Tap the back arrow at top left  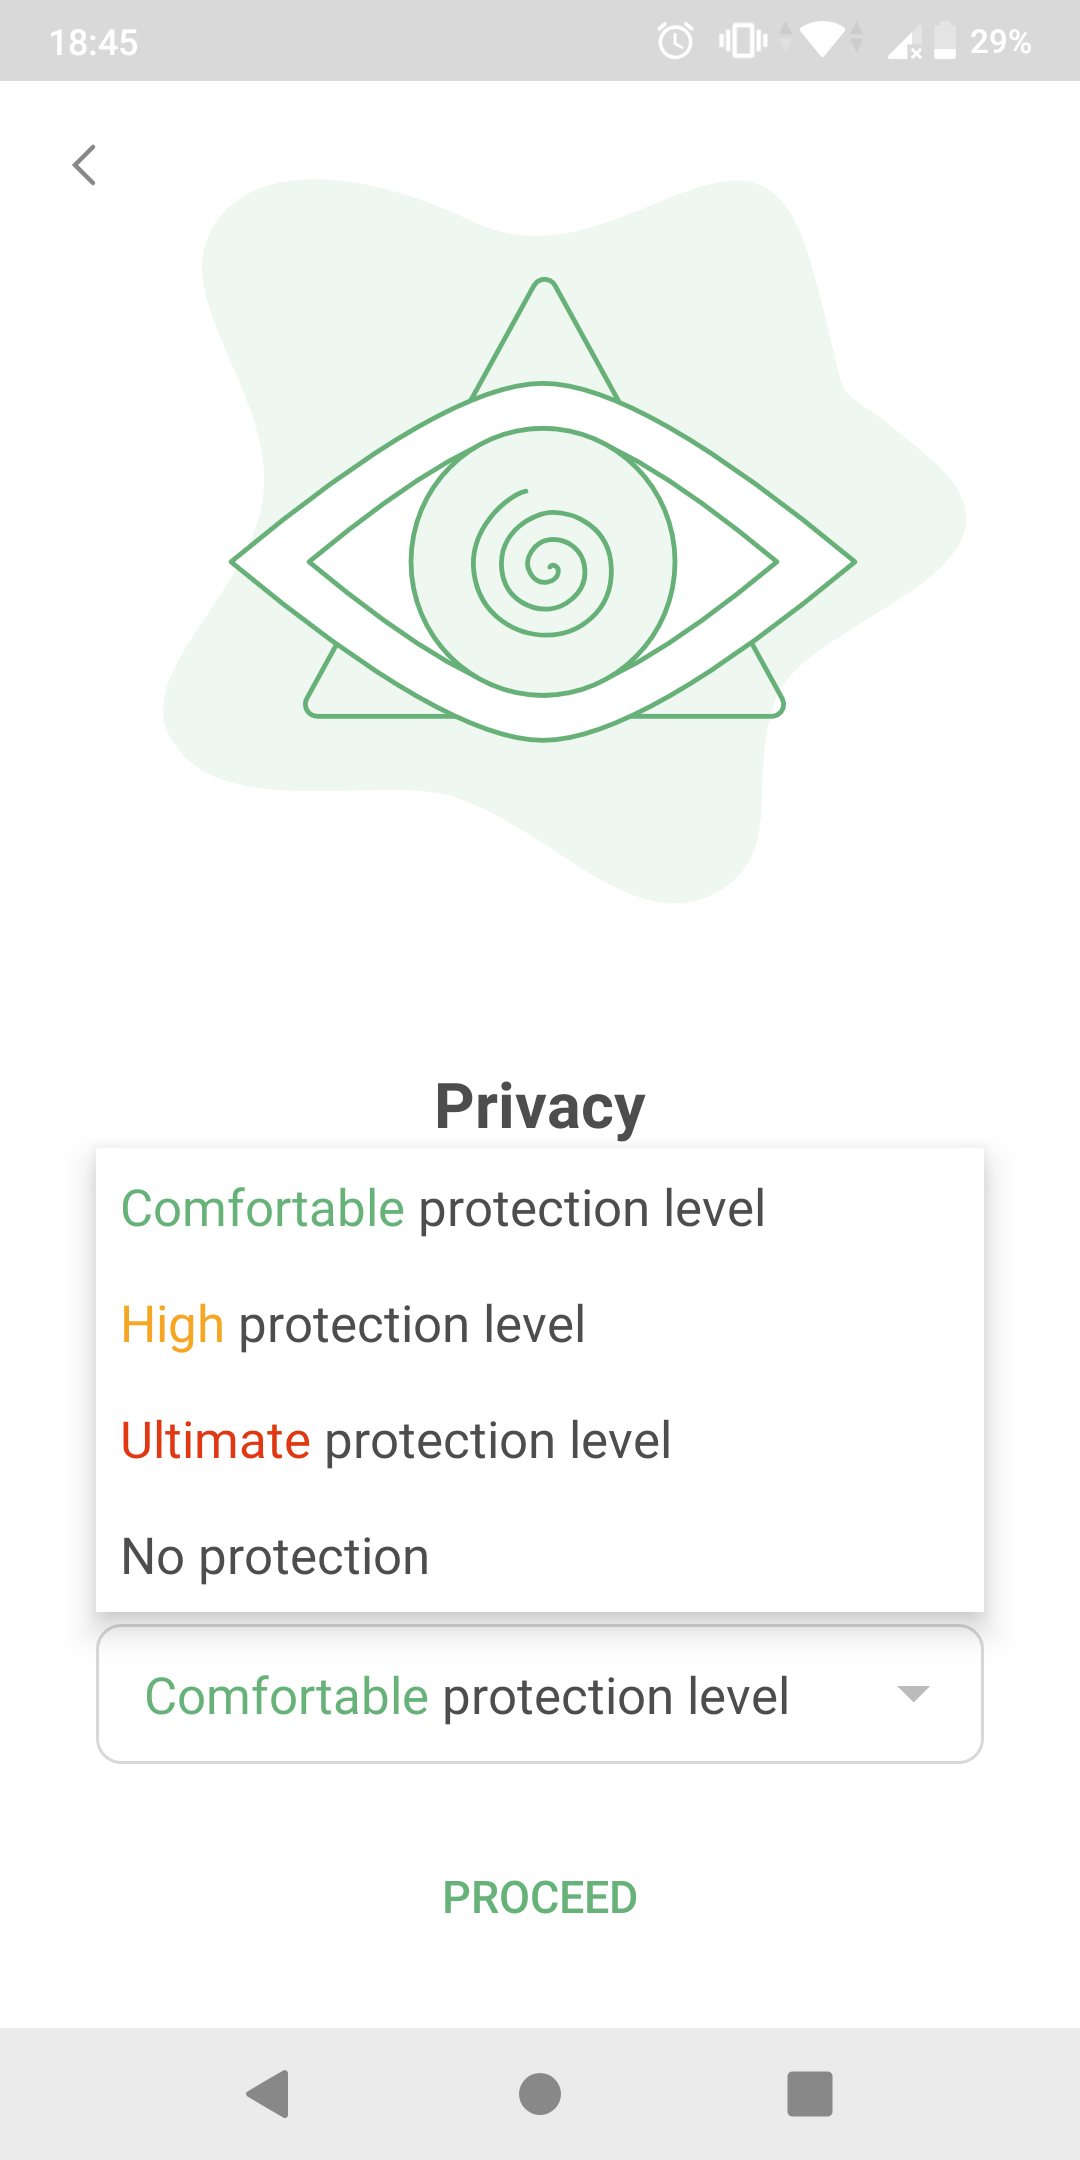(x=84, y=165)
